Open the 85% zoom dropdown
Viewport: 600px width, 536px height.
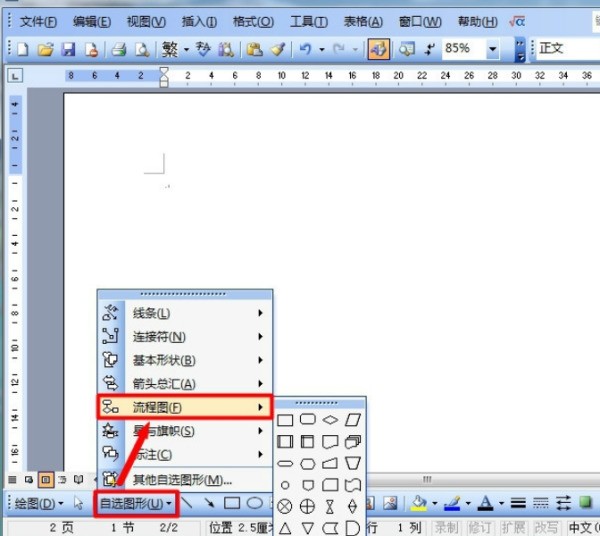[493, 48]
